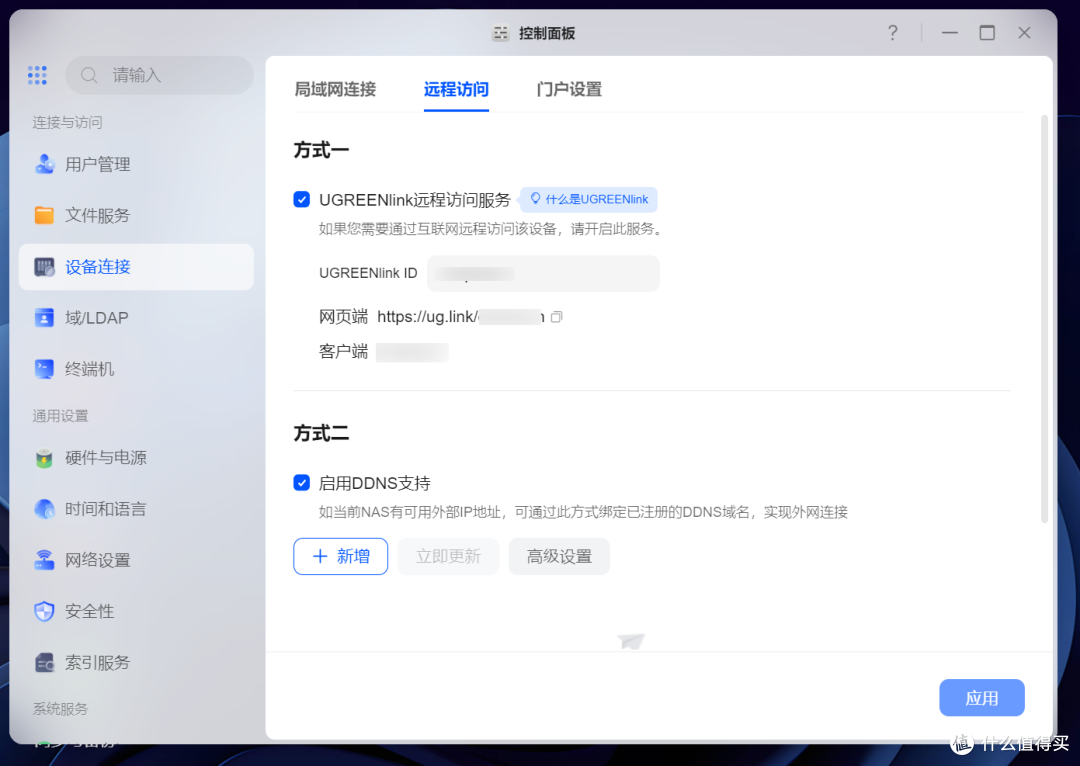Close the 控制面板 window
Screen dimensions: 1080x766
click(x=1024, y=32)
